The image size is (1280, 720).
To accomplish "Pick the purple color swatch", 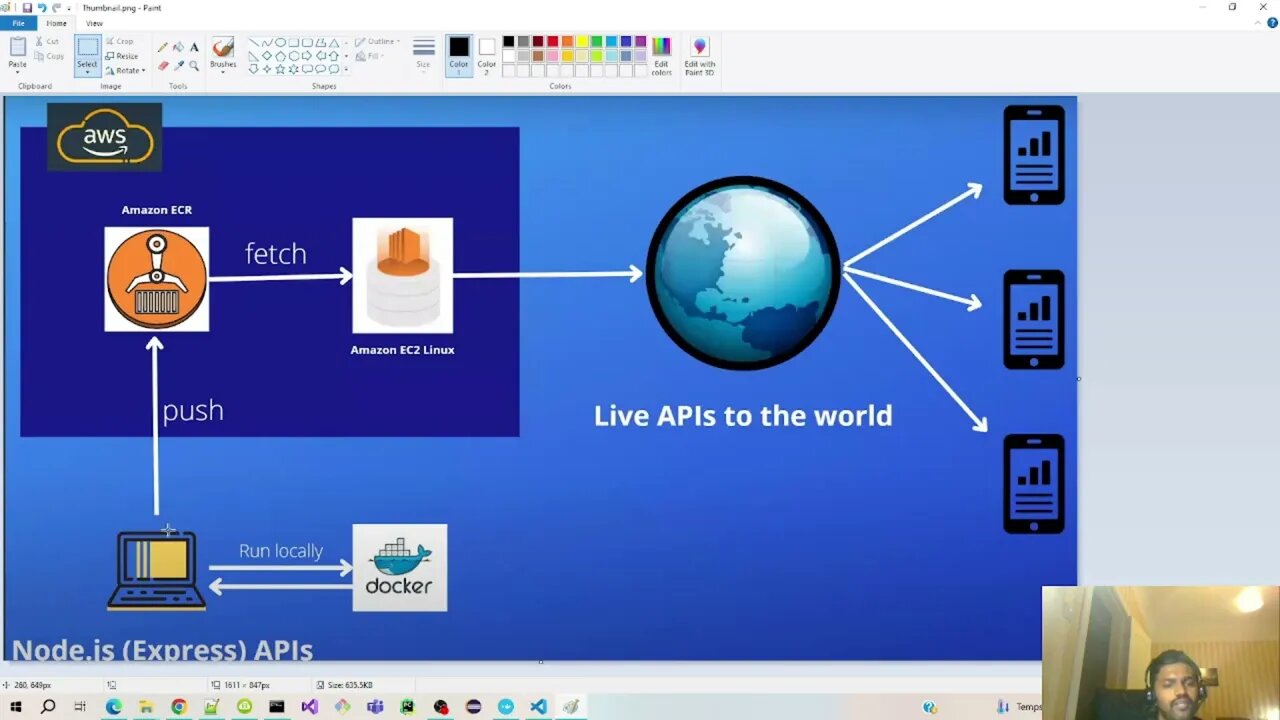I will (640, 41).
